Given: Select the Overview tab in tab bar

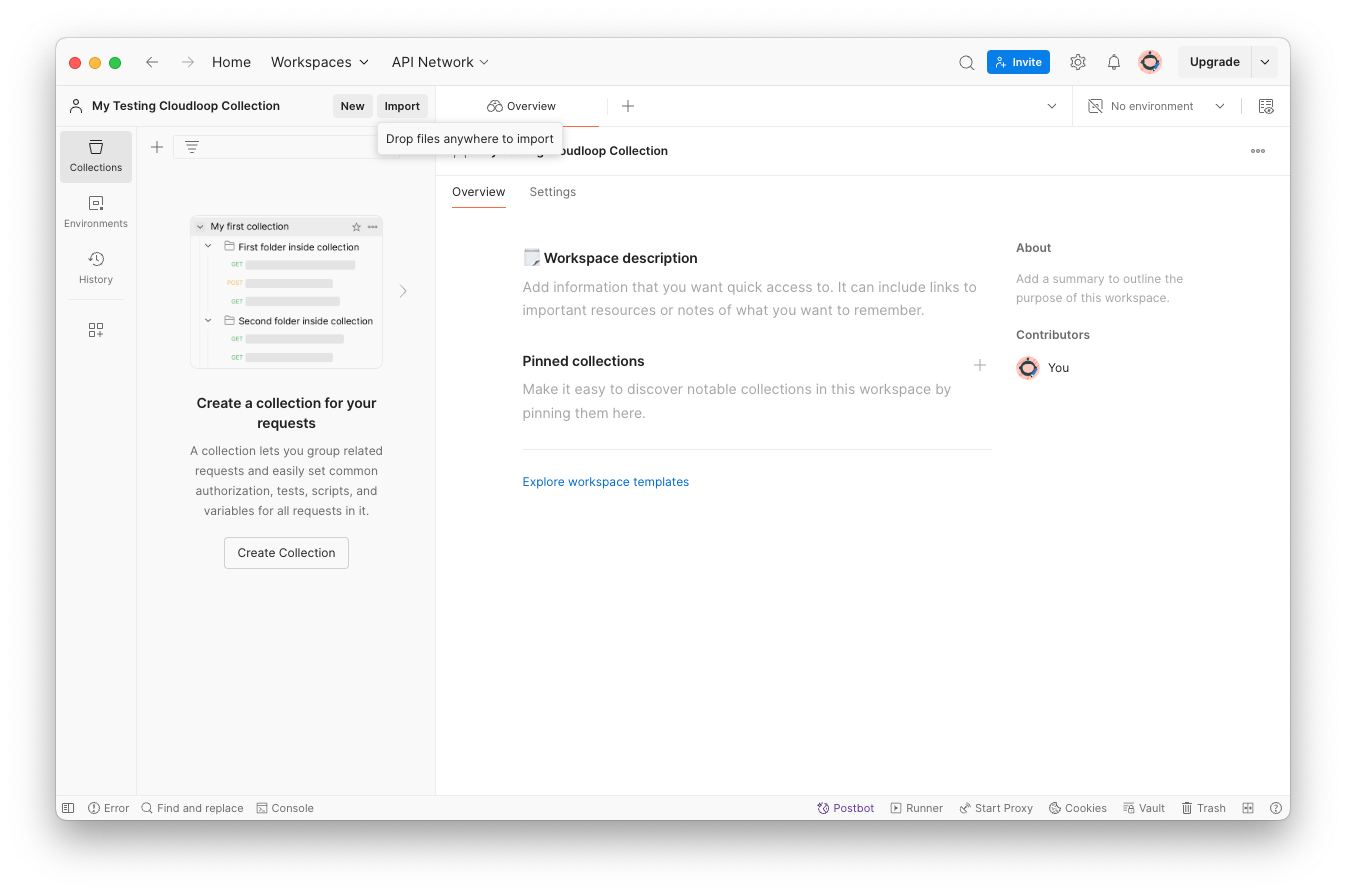Looking at the screenshot, I should (x=521, y=106).
